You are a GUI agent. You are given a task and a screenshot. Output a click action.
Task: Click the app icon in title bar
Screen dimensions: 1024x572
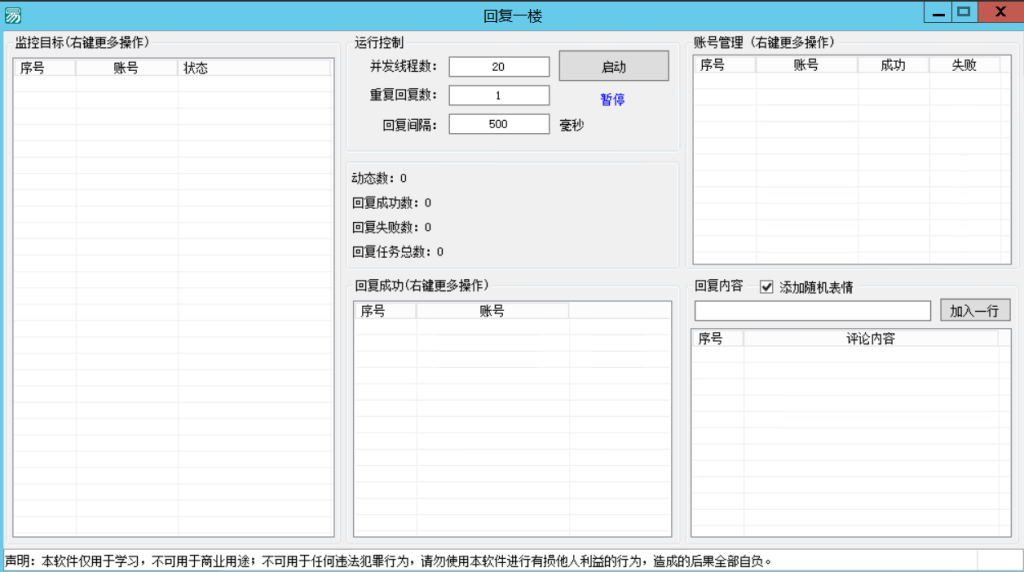pyautogui.click(x=13, y=14)
